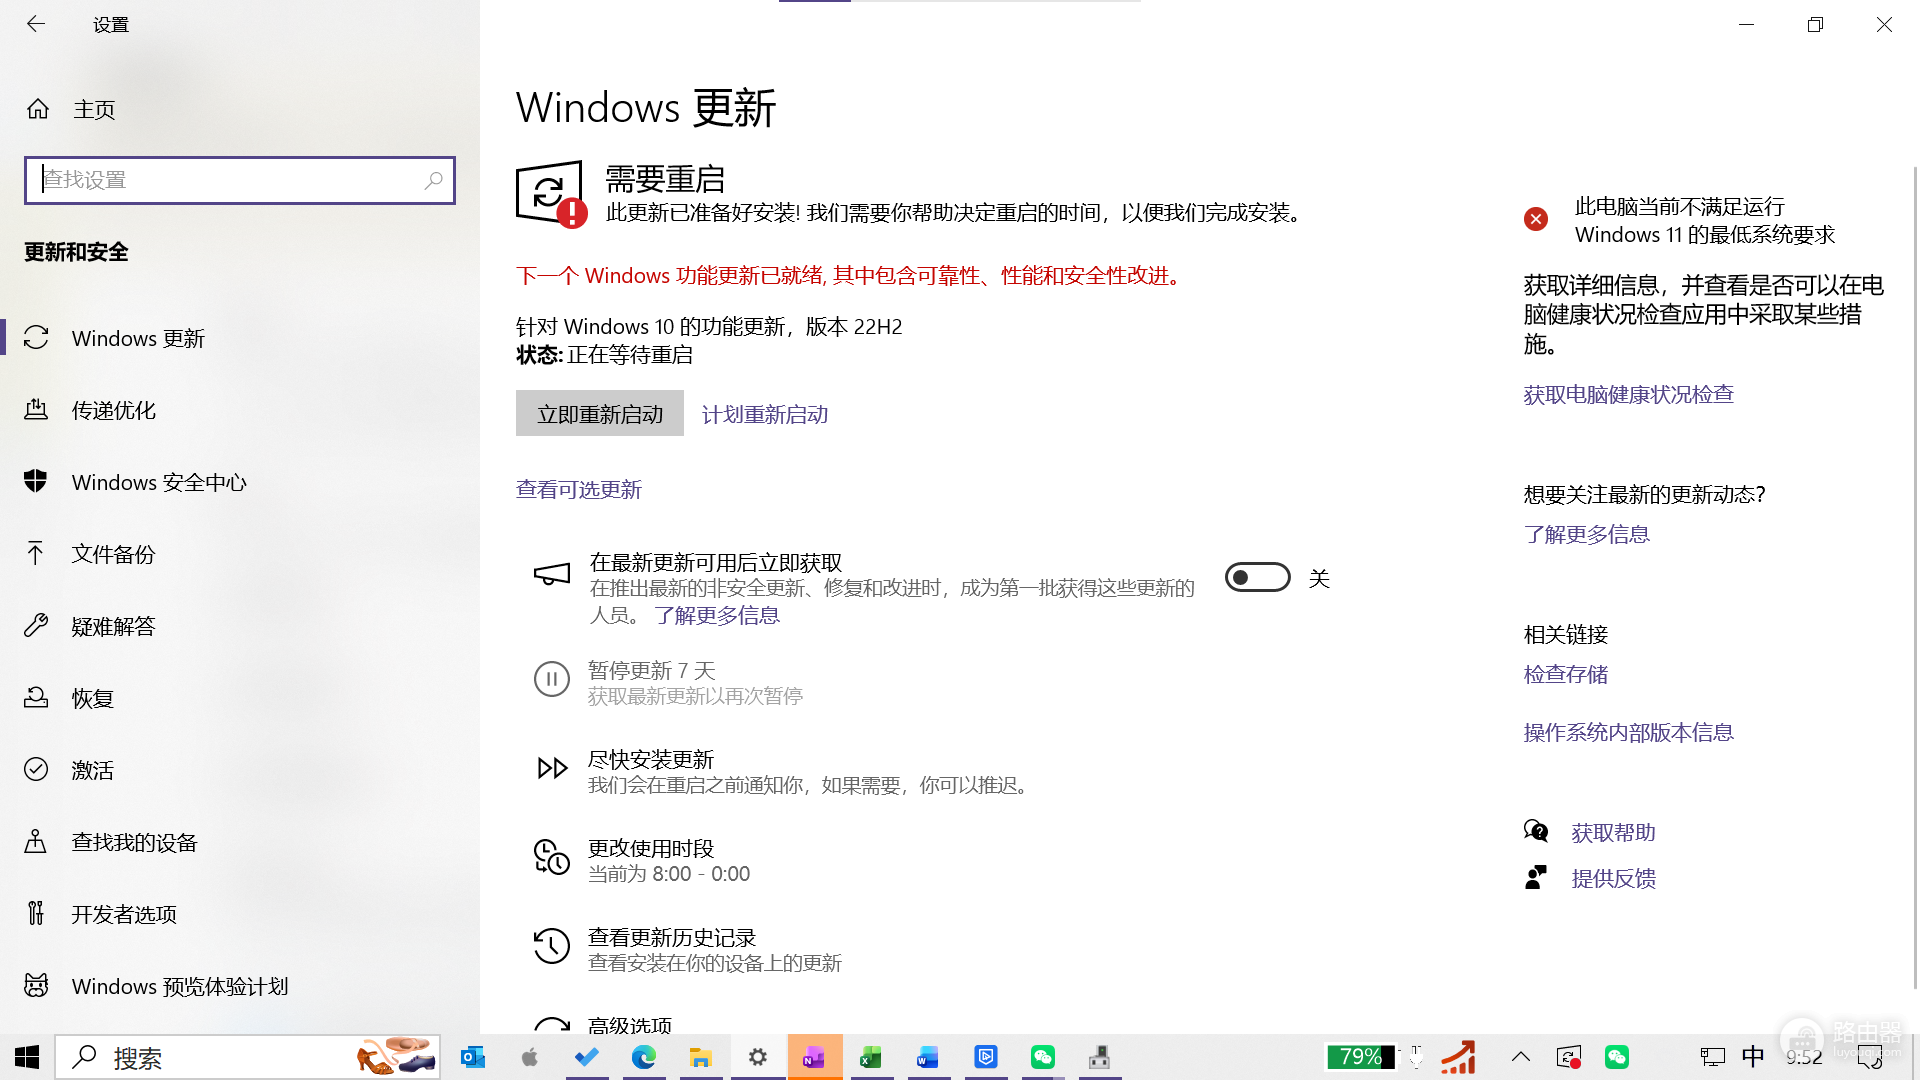The width and height of the screenshot is (1920, 1080).
Task: Open 激活 in the sidebar
Action: click(x=240, y=770)
